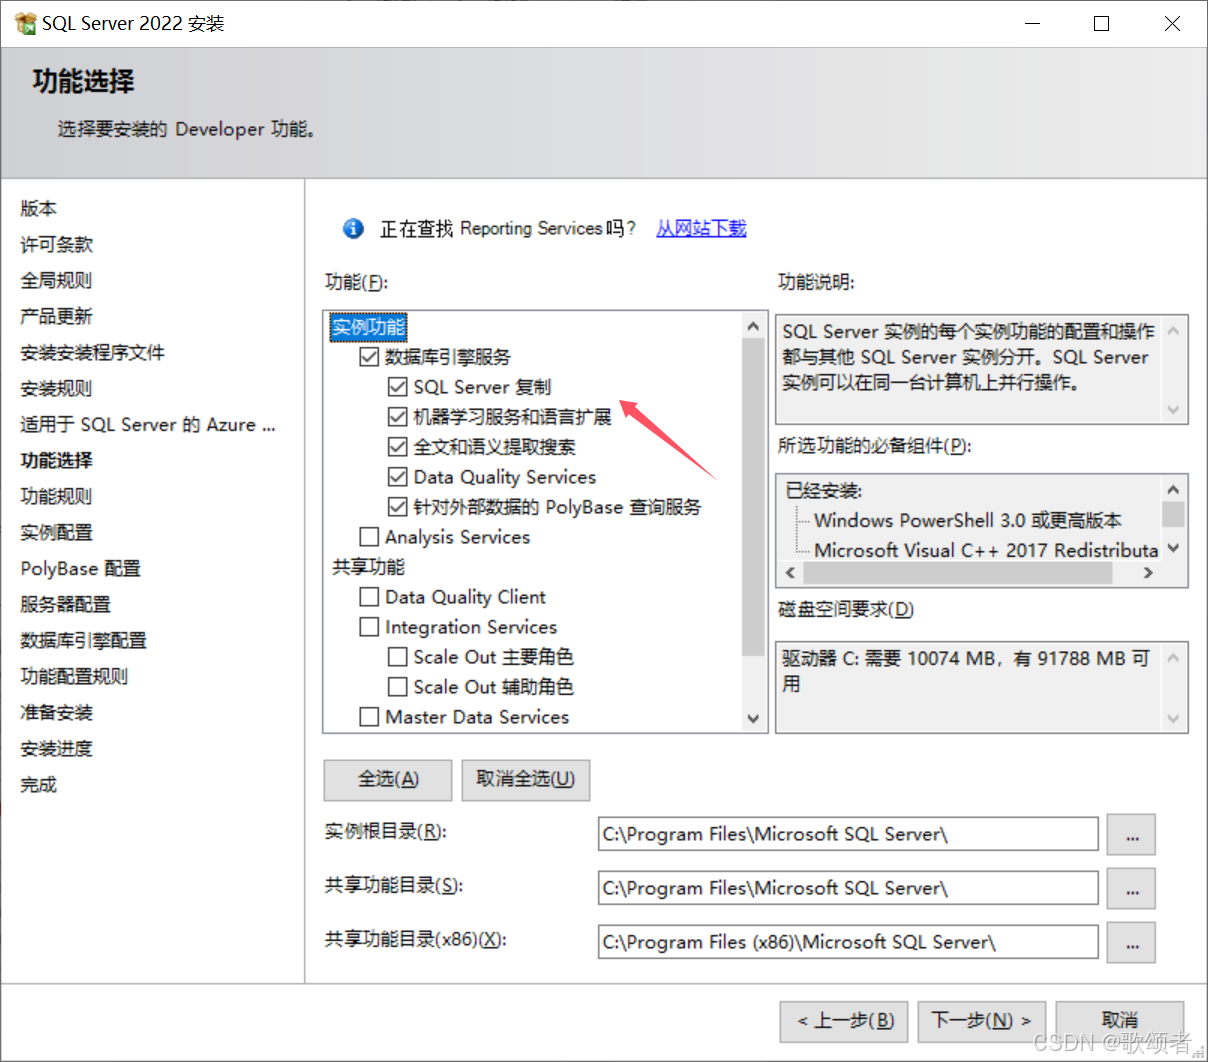Browse for 共享功能目录(S) with its ... button

coord(1131,889)
